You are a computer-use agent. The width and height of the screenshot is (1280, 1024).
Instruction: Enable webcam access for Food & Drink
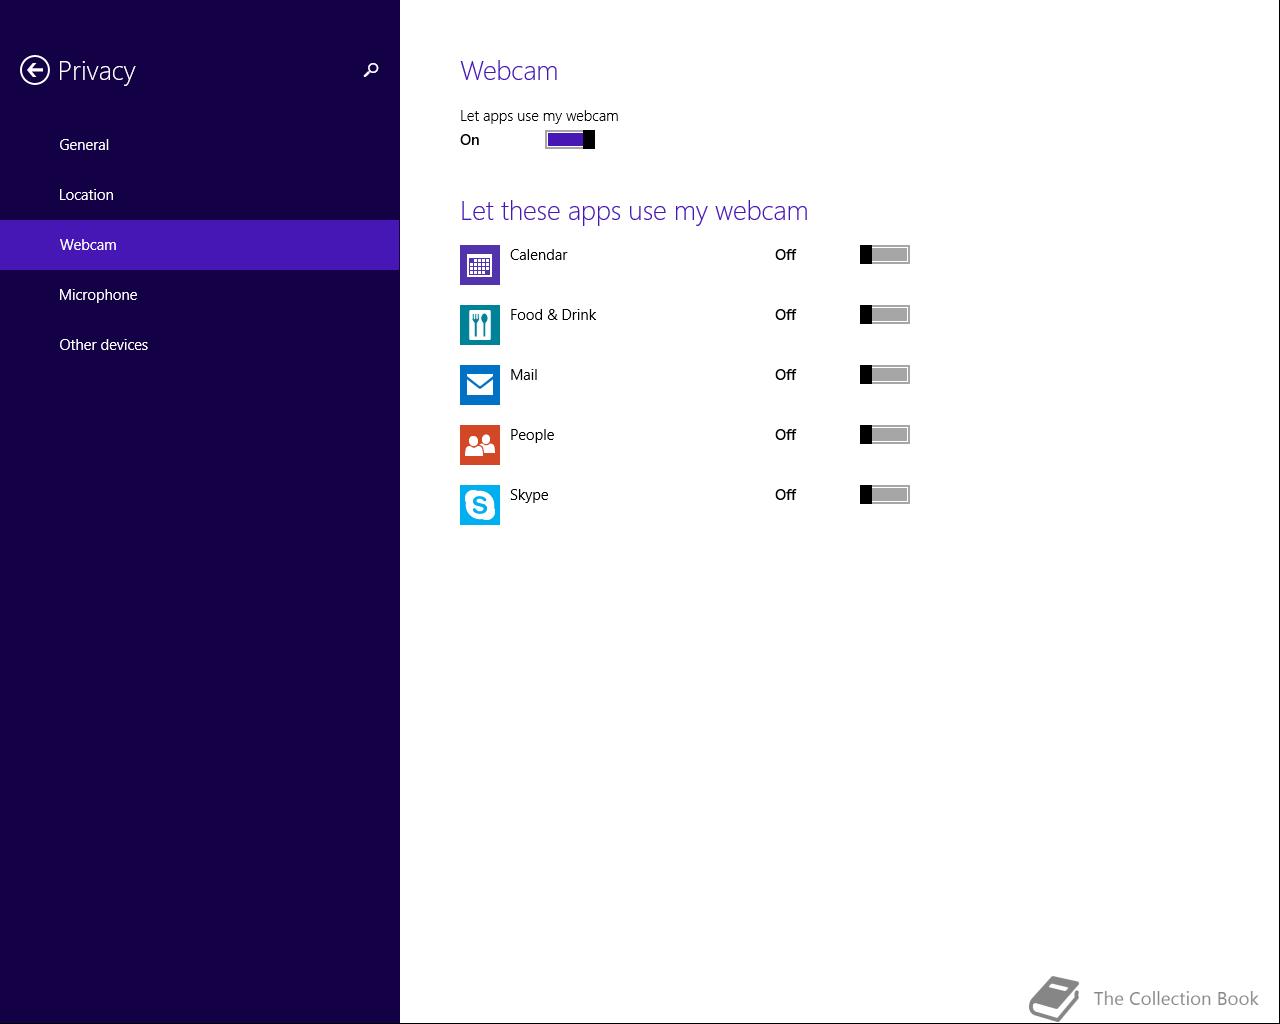(885, 315)
